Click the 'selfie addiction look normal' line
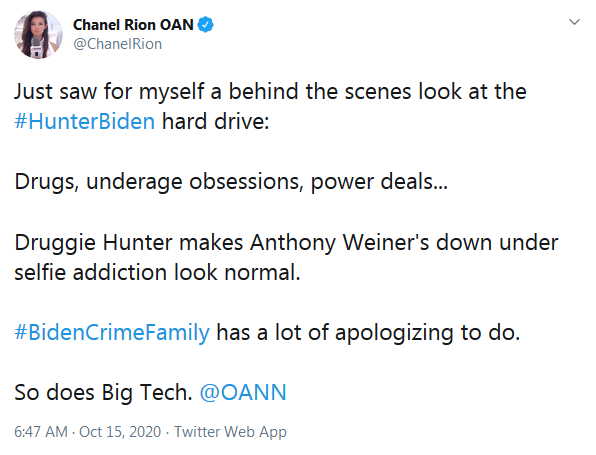 click(x=157, y=273)
